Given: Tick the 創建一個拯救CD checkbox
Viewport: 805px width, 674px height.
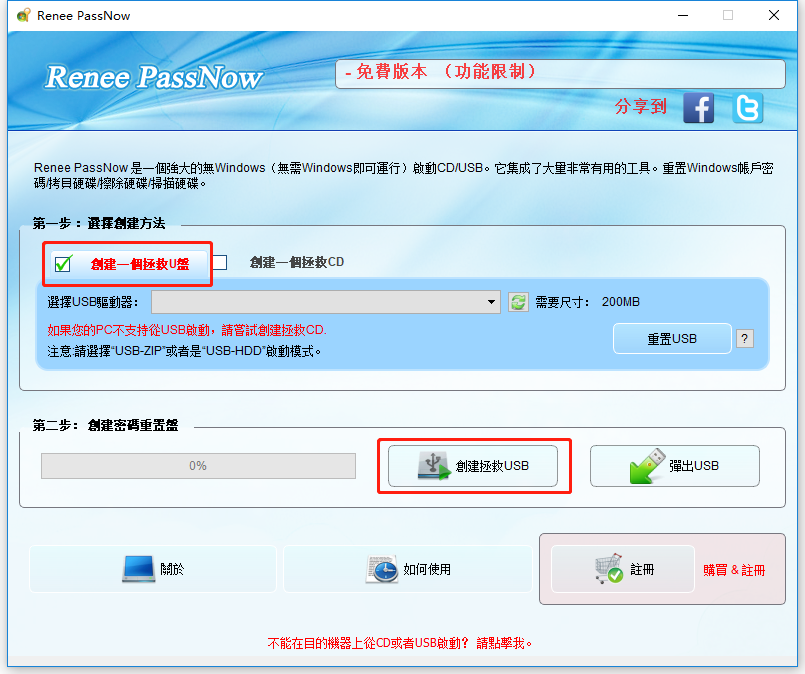Looking at the screenshot, I should pos(220,262).
